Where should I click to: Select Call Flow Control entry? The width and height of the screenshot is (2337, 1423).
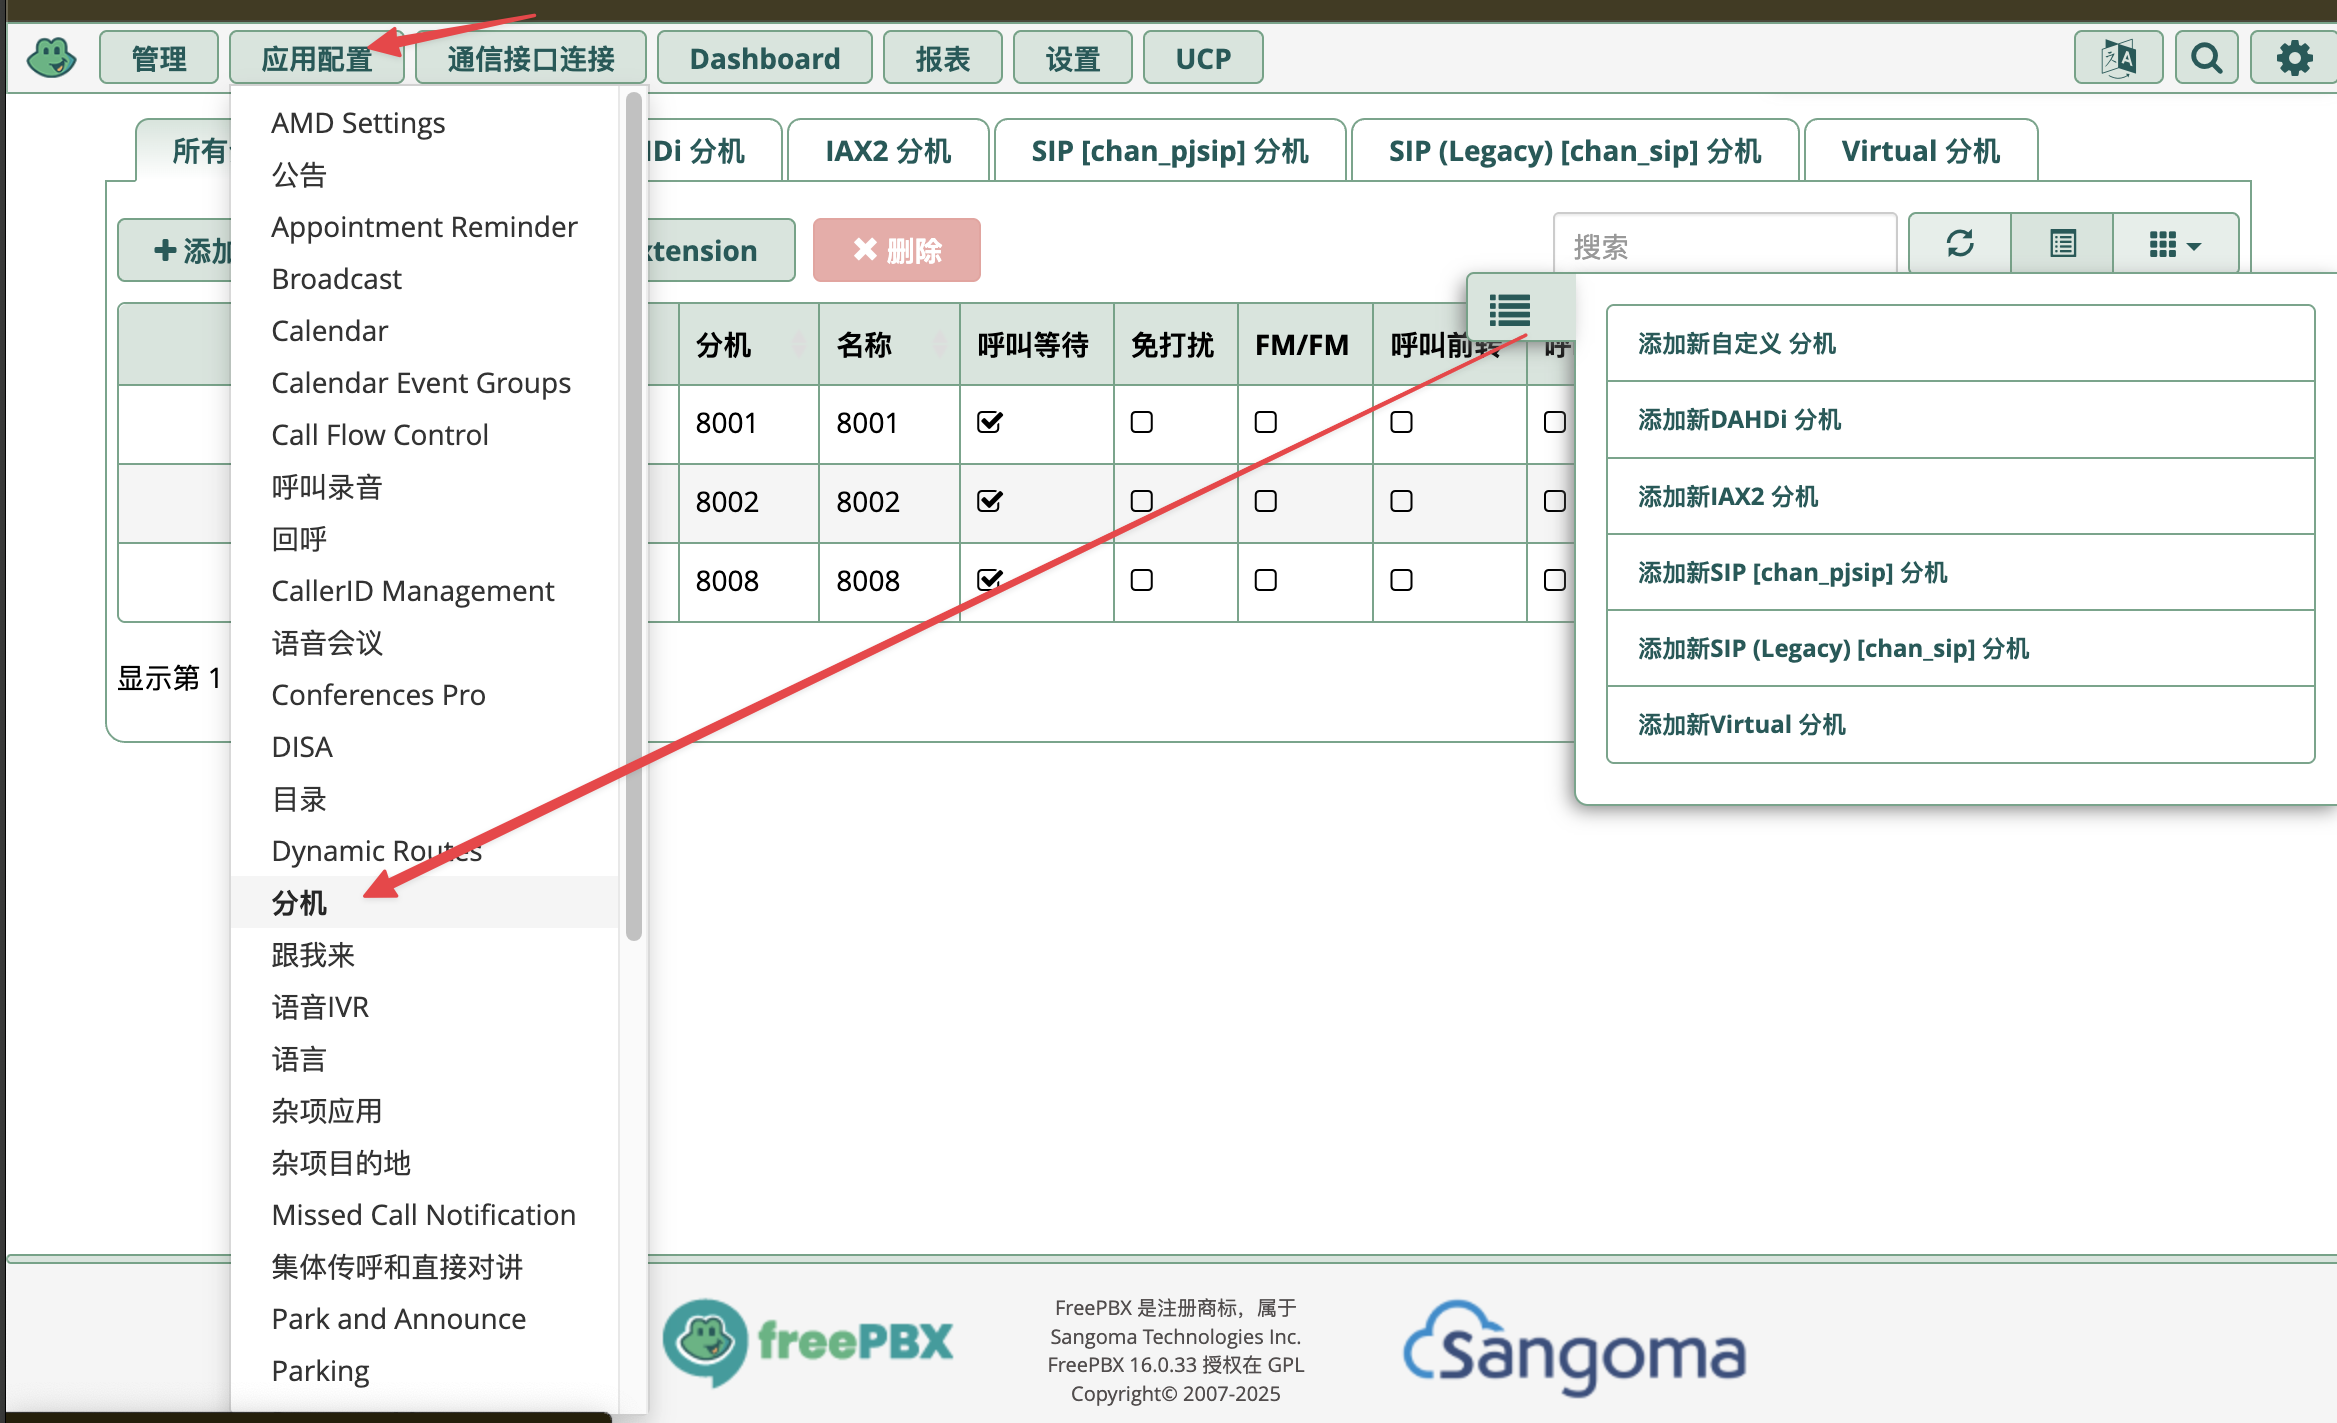point(425,434)
